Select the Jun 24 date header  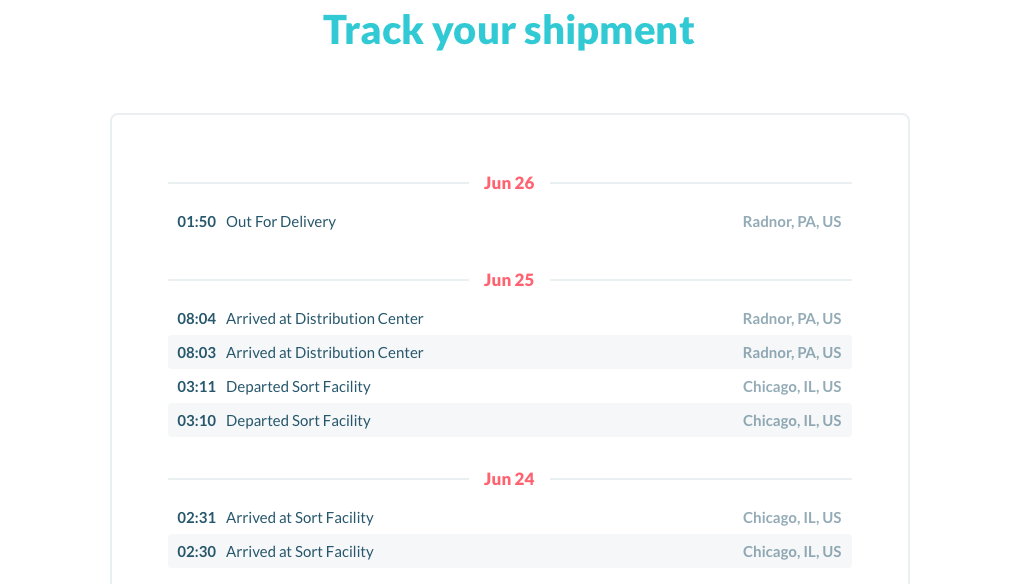[509, 479]
